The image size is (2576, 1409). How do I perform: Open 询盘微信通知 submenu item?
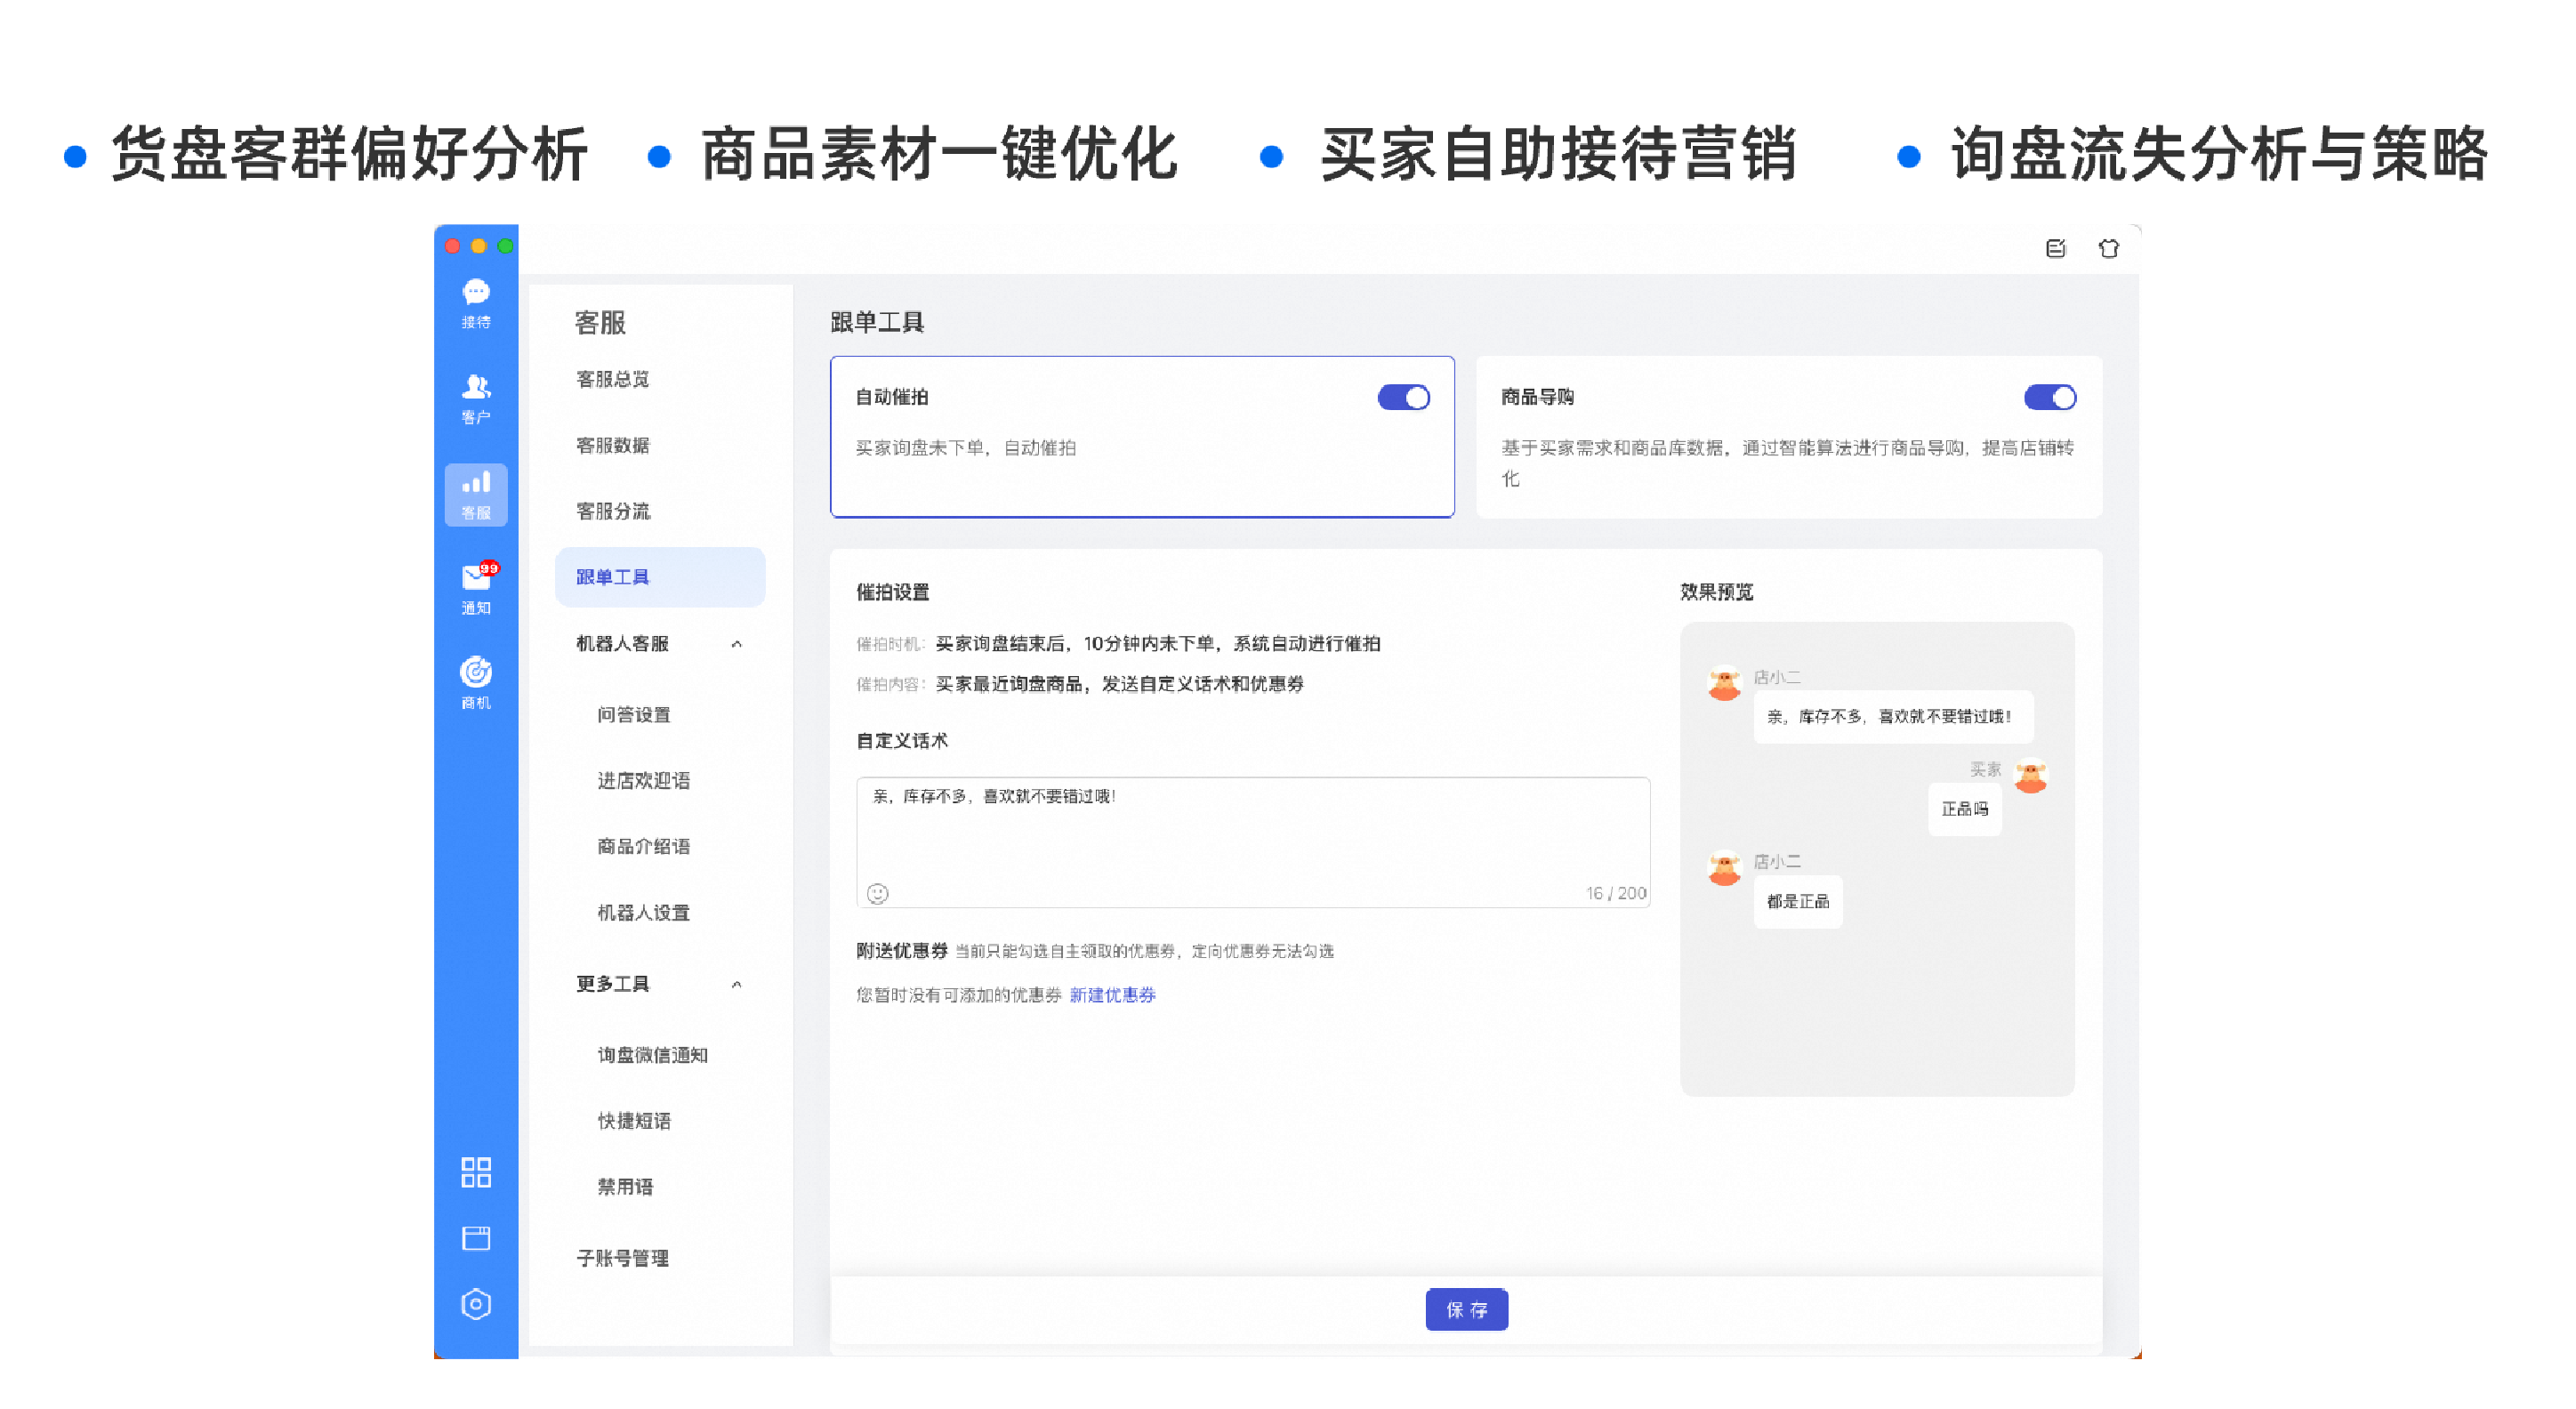click(x=652, y=1055)
